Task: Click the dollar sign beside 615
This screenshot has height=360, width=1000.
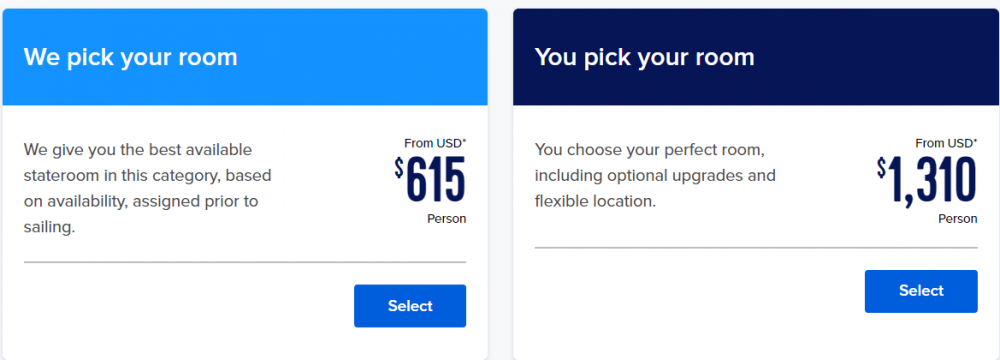Action: (x=399, y=168)
